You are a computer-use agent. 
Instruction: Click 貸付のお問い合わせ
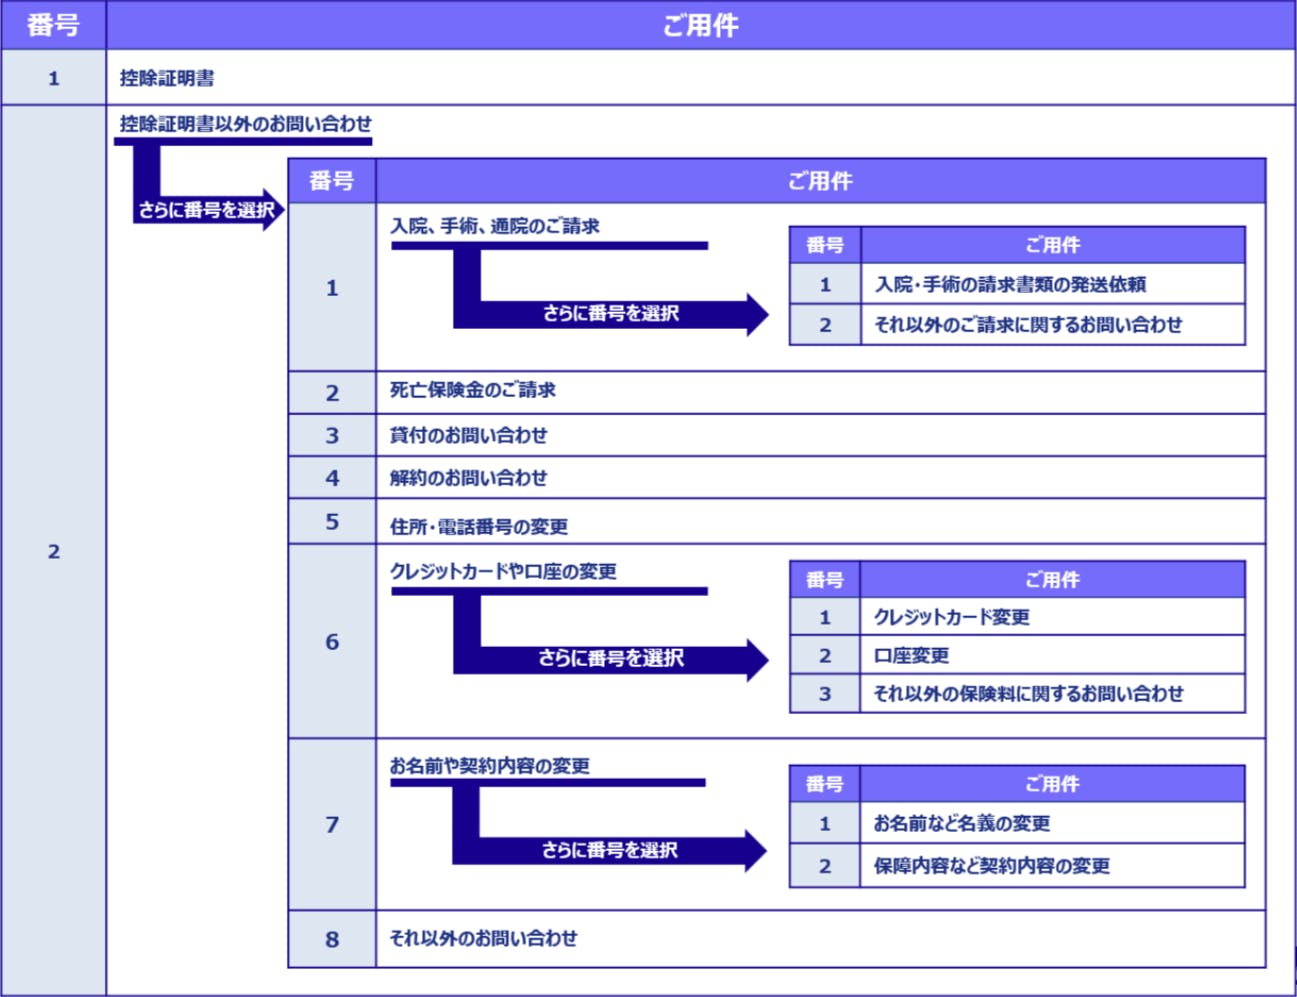tap(468, 436)
